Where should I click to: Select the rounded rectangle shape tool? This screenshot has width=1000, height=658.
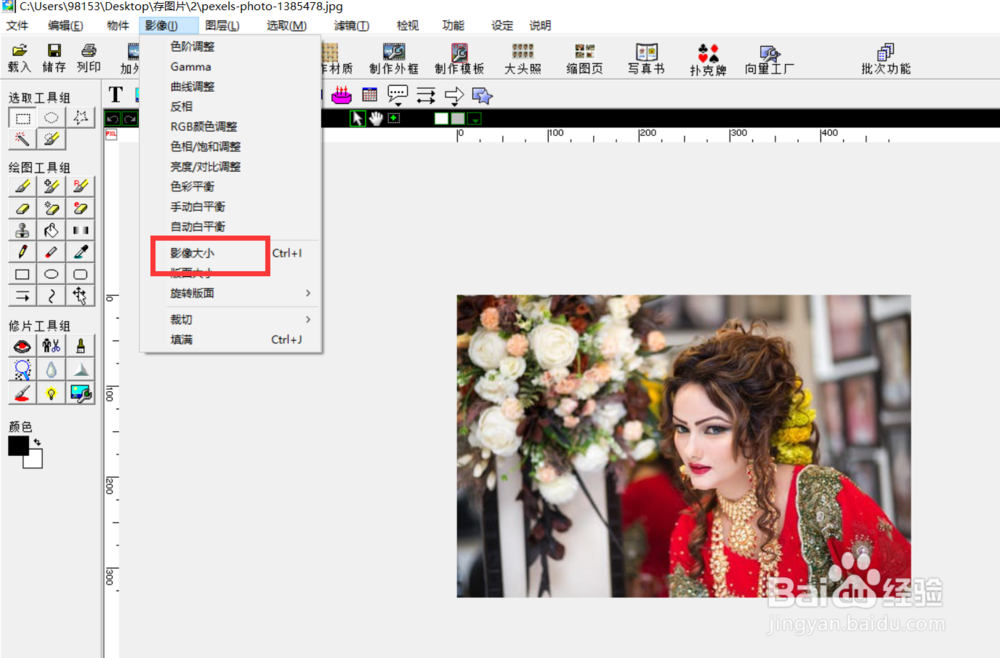point(80,274)
